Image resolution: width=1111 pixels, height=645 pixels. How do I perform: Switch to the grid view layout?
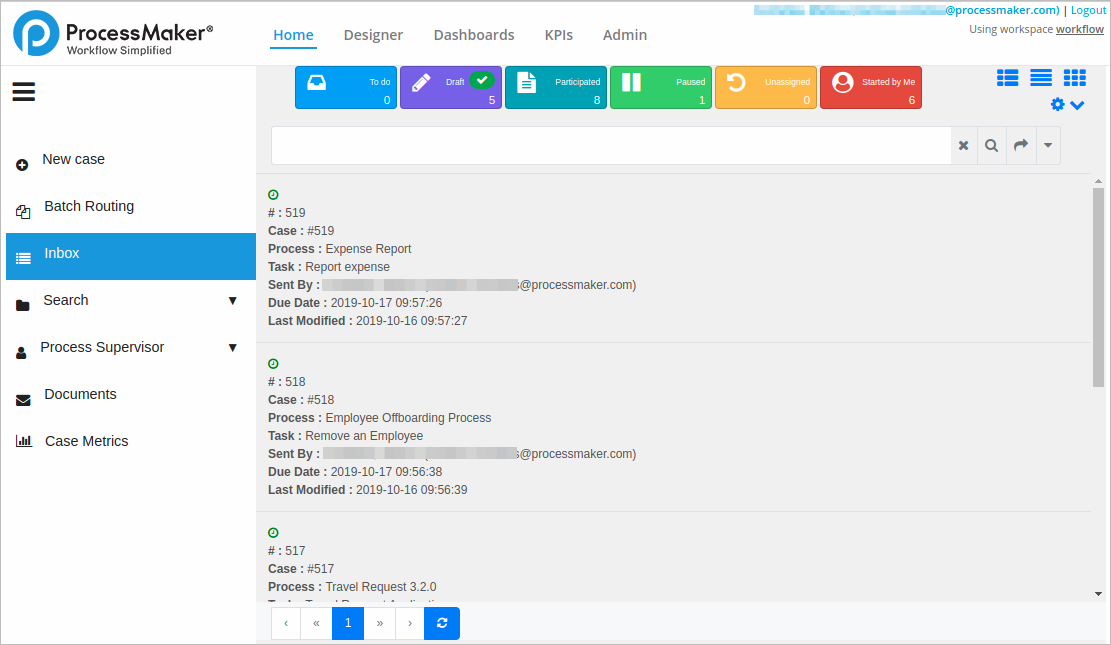(1074, 78)
